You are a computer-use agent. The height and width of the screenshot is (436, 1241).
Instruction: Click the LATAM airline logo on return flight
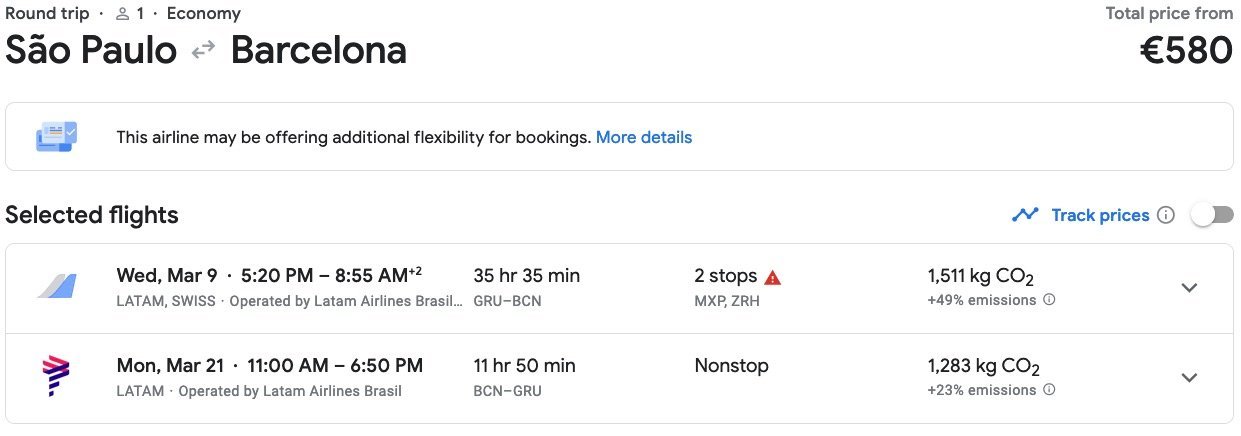[56, 377]
